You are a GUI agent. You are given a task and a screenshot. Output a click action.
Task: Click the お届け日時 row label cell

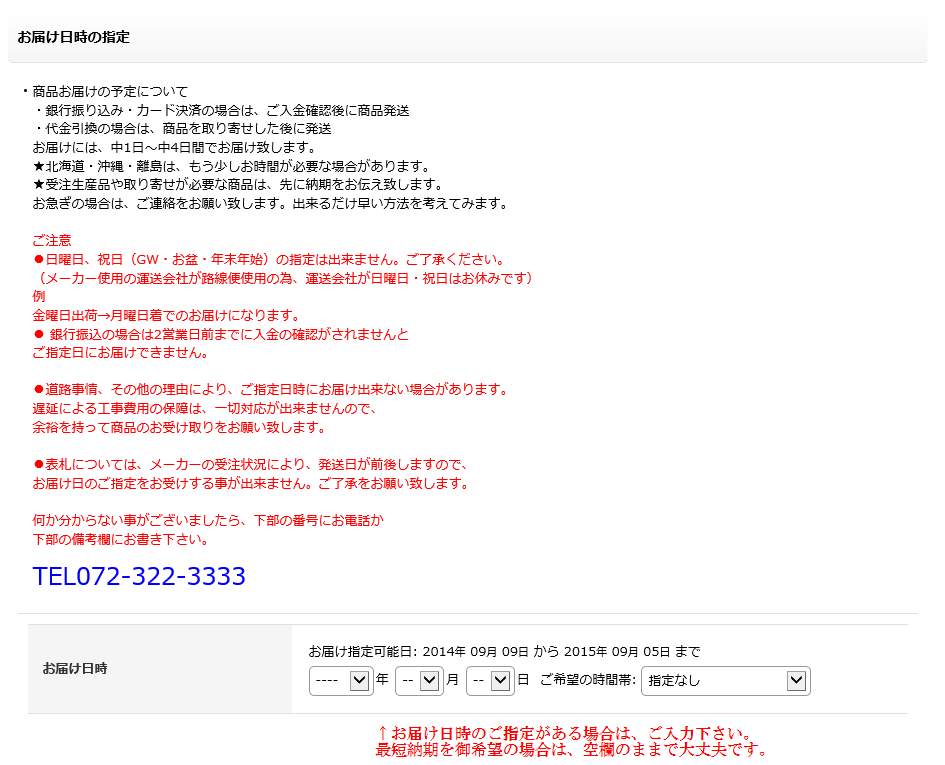[x=75, y=668]
